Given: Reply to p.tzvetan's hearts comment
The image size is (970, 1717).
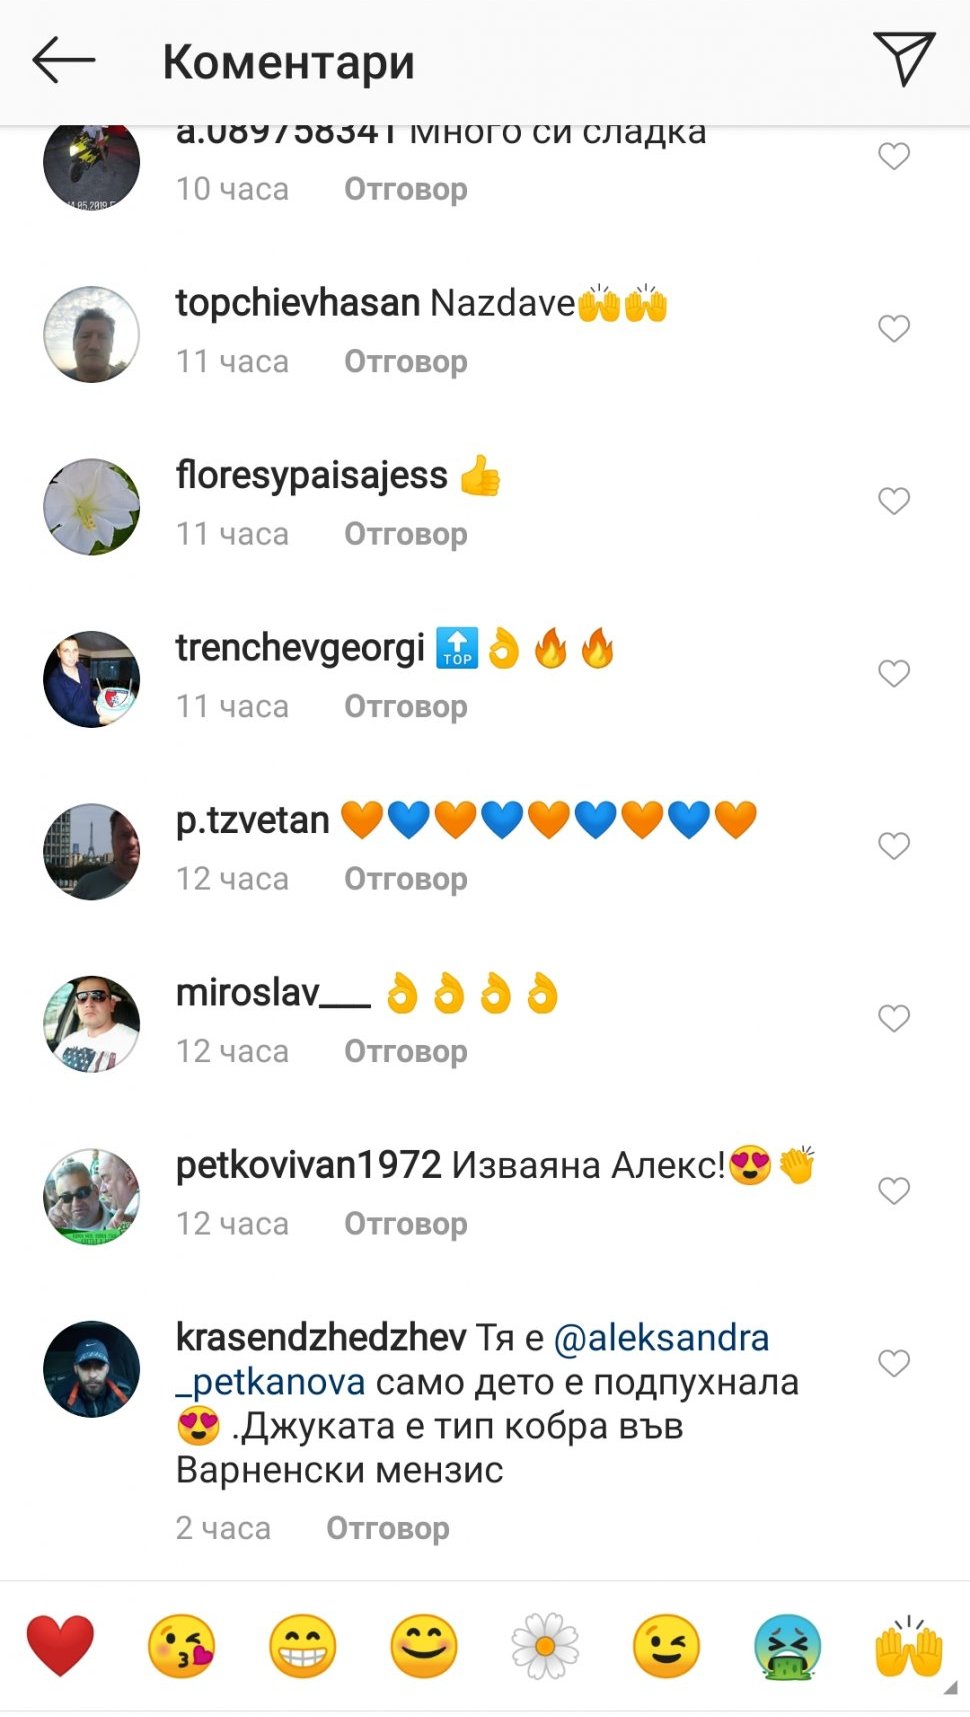Looking at the screenshot, I should (406, 878).
